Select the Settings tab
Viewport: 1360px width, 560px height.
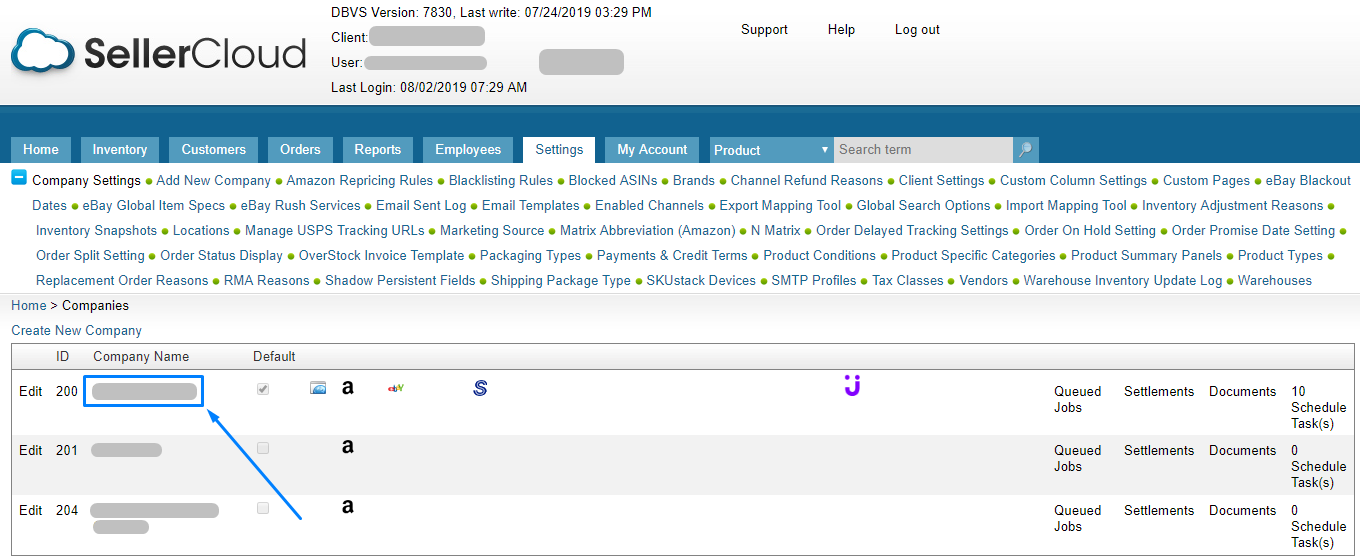point(559,150)
